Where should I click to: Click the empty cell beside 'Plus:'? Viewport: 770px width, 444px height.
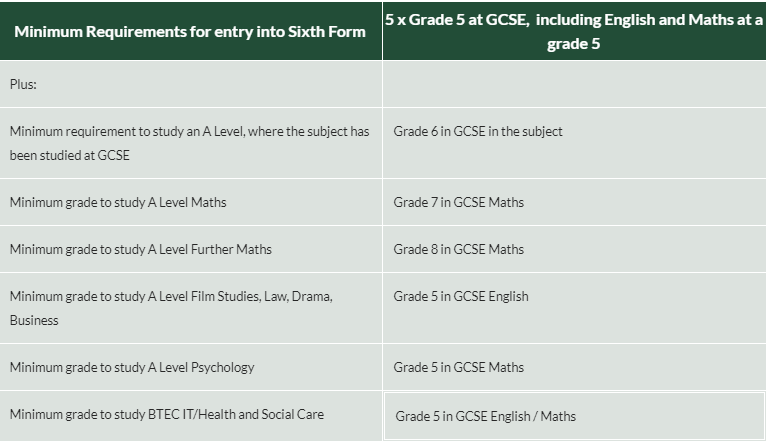pyautogui.click(x=574, y=84)
